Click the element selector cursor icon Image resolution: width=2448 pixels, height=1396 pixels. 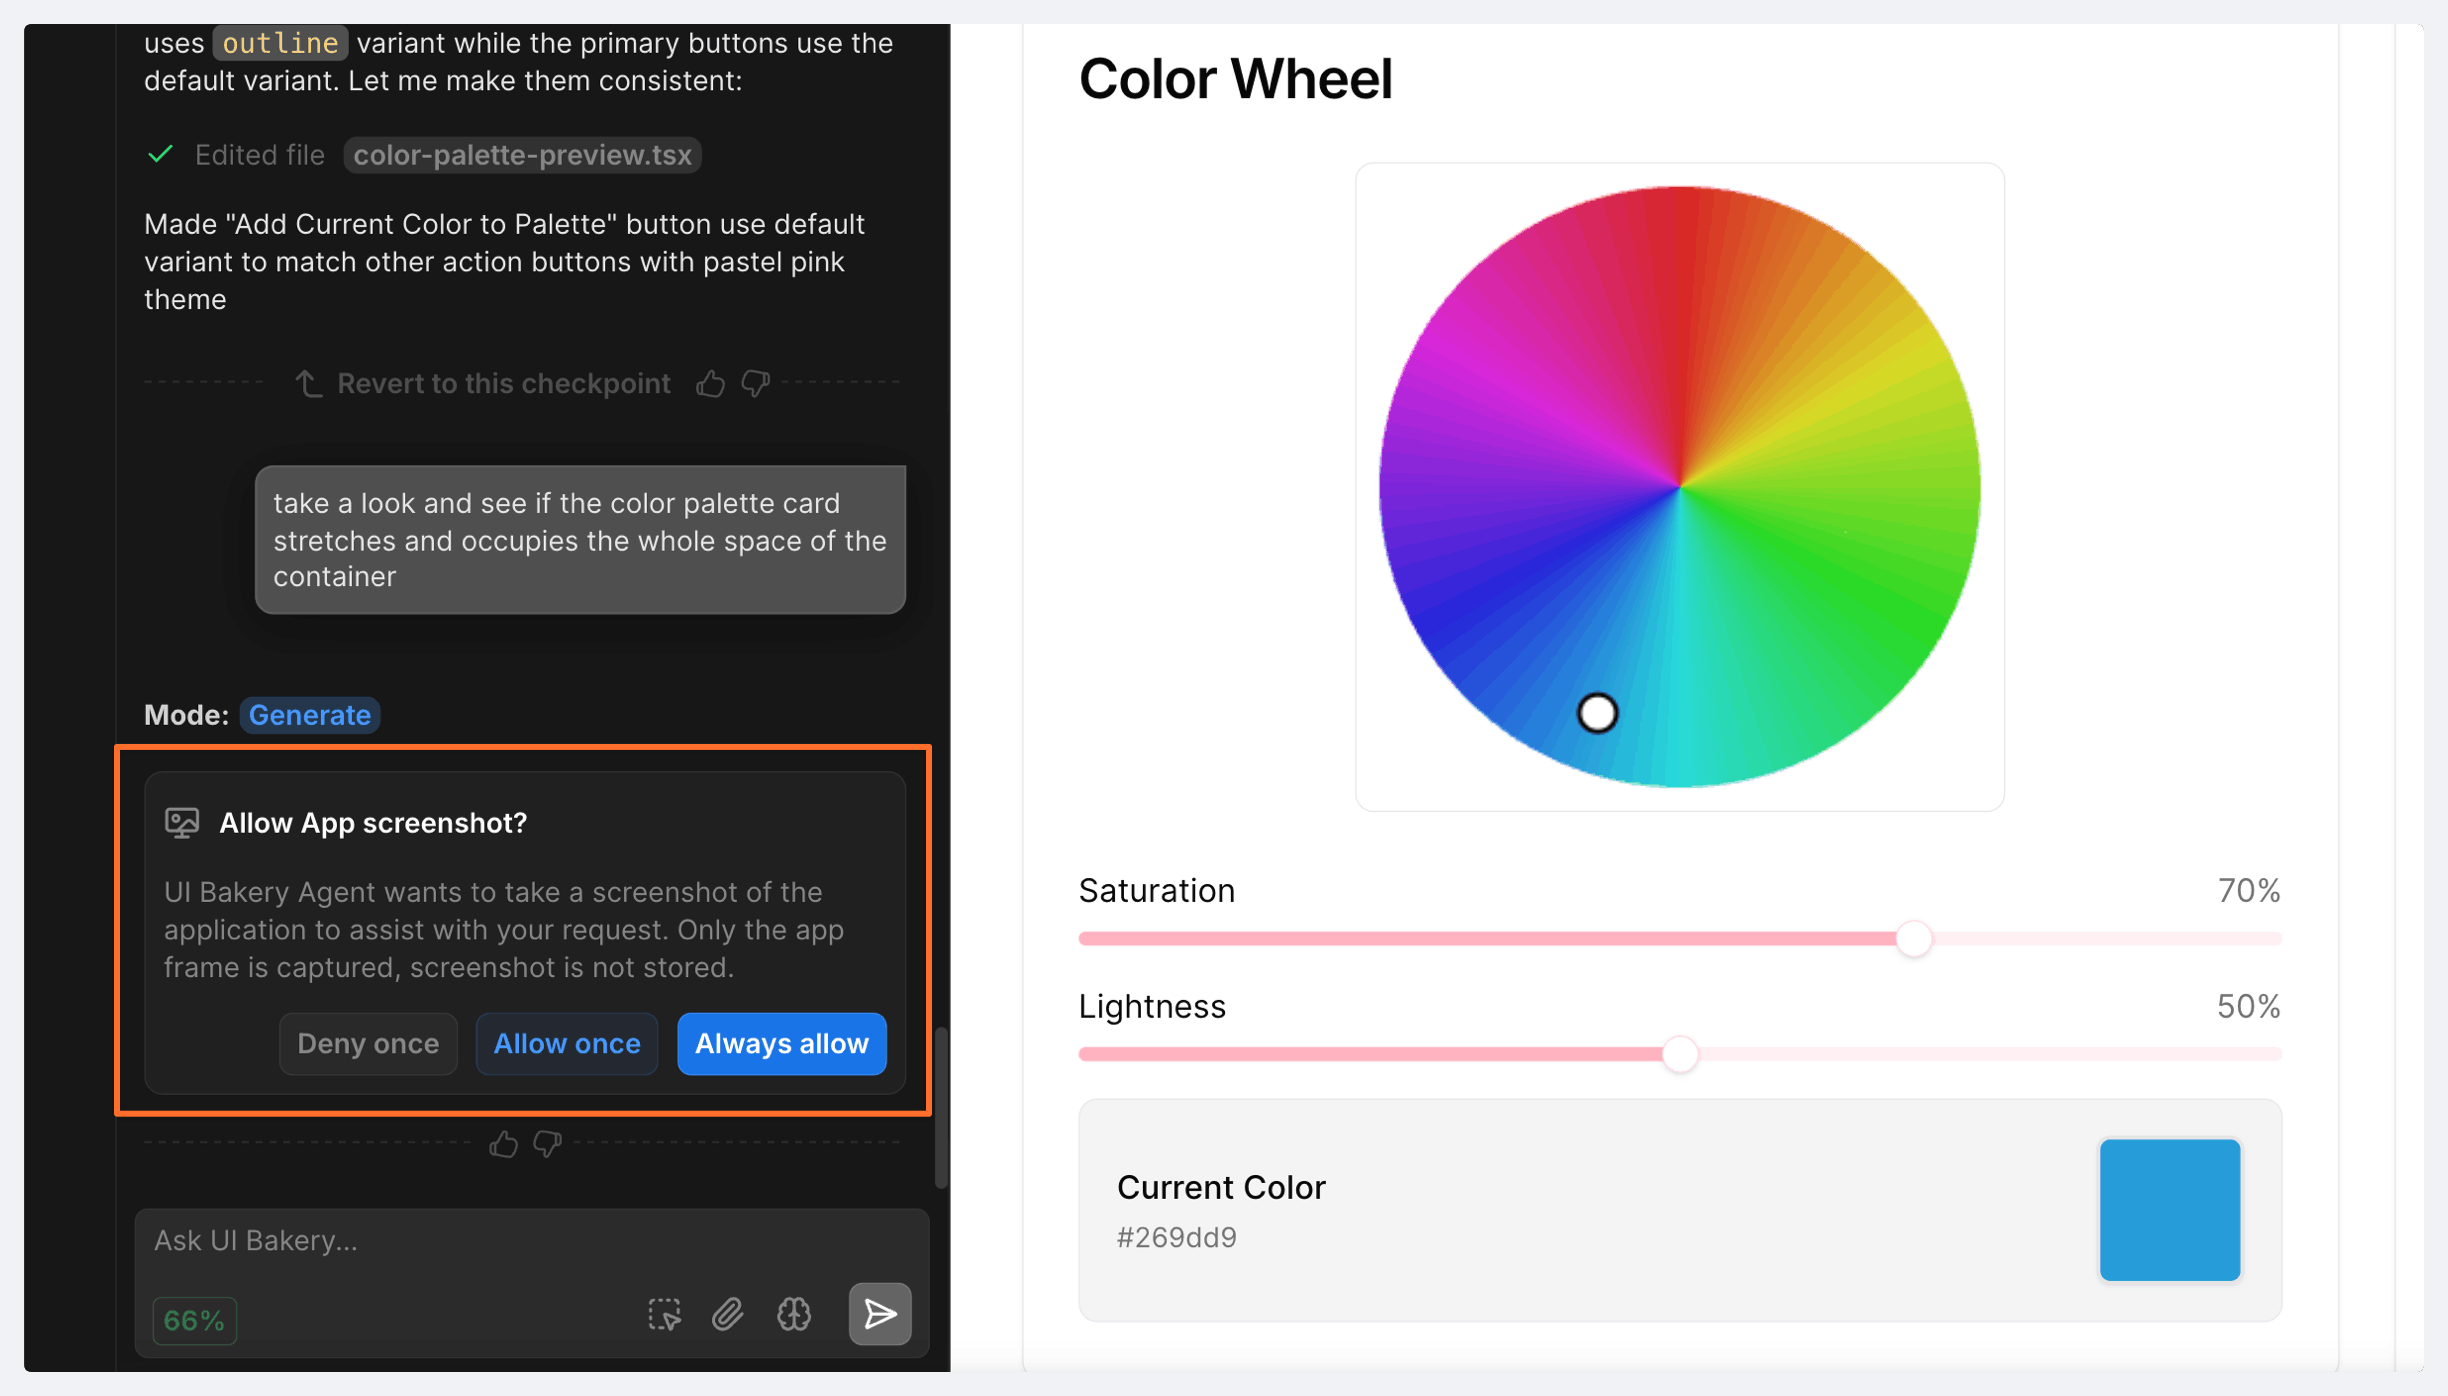pos(664,1314)
